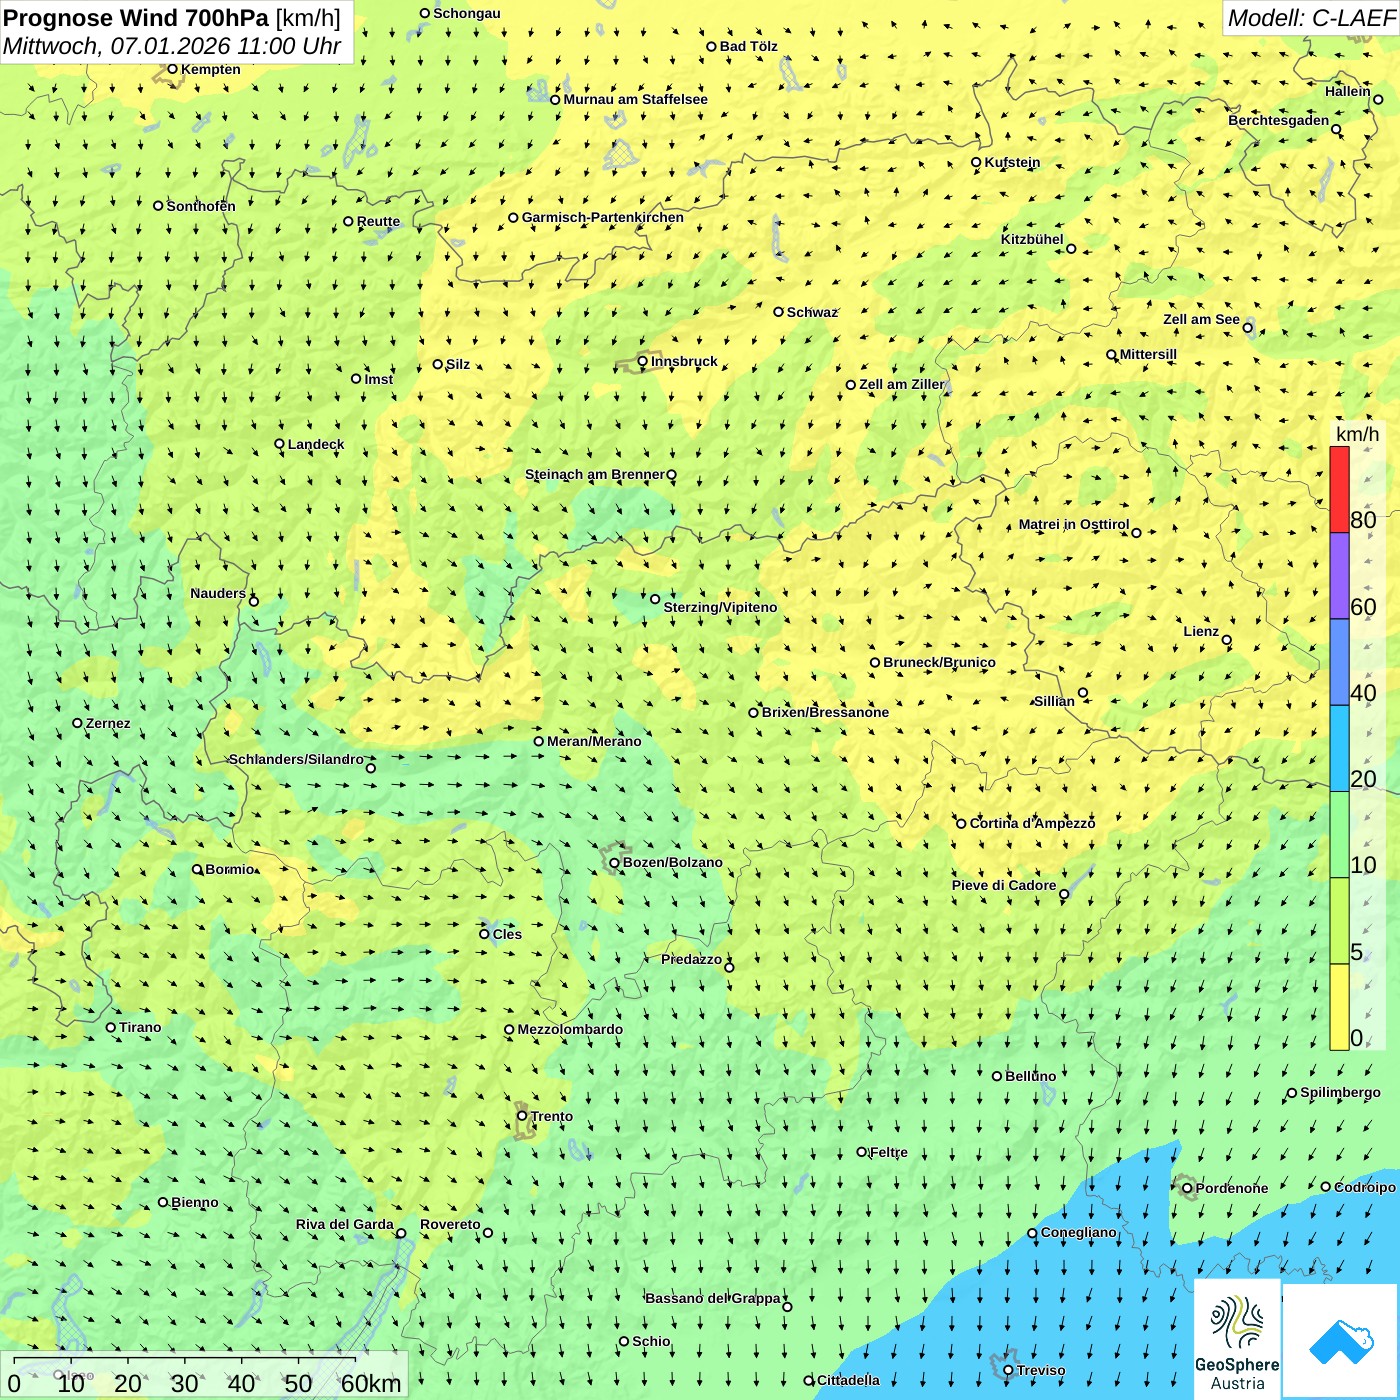Click the Pieve di Cadore label
Image resolution: width=1400 pixels, height=1400 pixels.
[1004, 885]
